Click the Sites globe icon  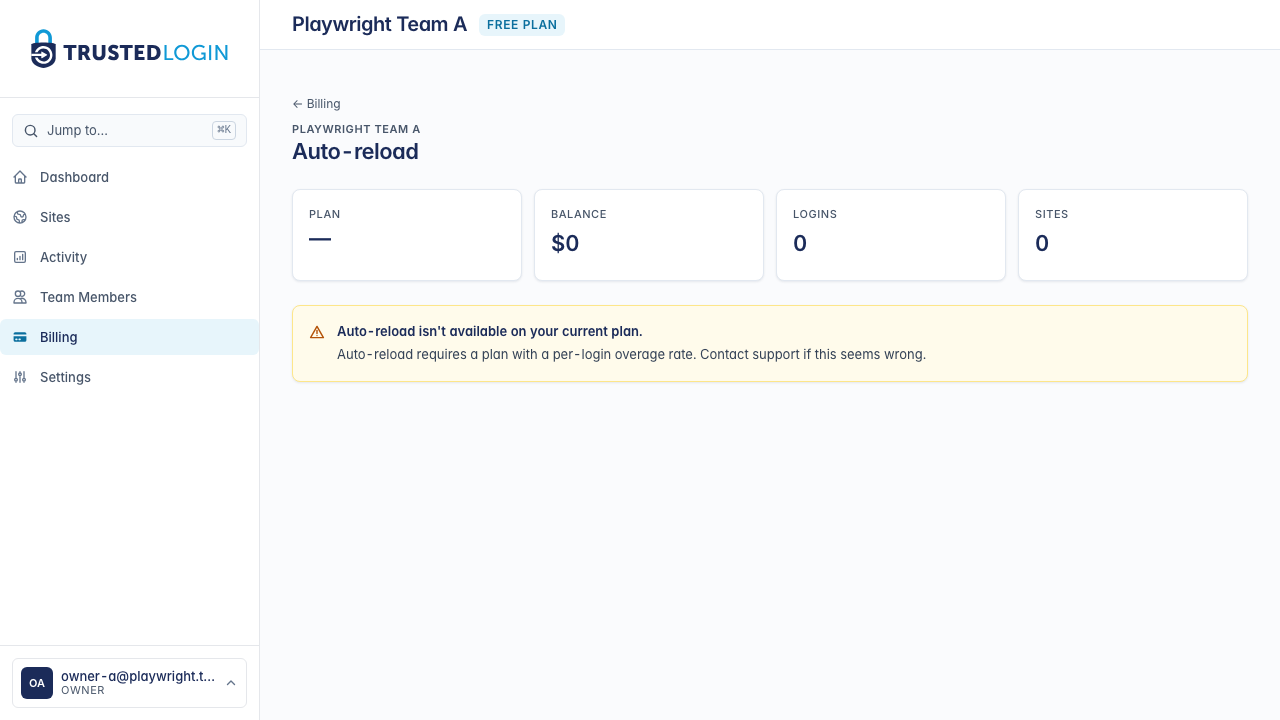tap(20, 217)
